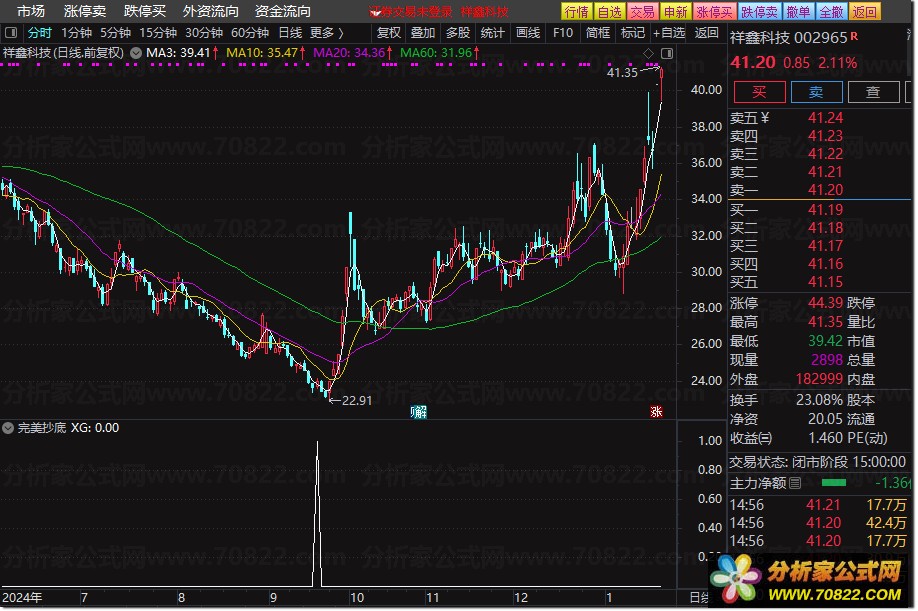This screenshot has height=611, width=918.
Task: Toggle the left sidebar panel icon
Action: pyautogui.click(x=11, y=33)
